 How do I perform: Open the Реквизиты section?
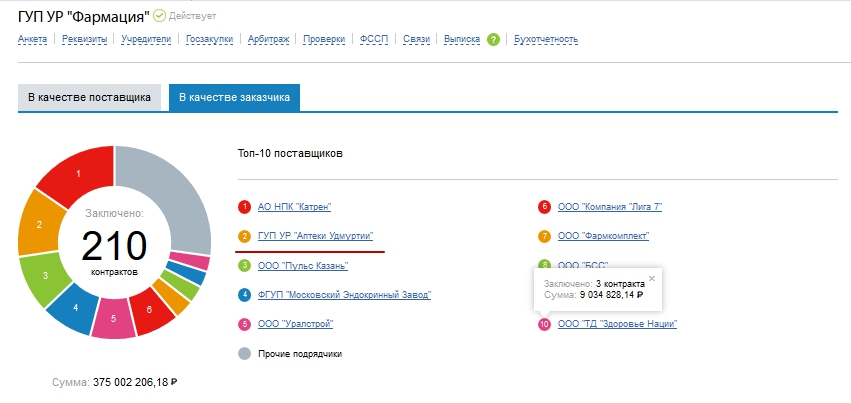[x=84, y=39]
